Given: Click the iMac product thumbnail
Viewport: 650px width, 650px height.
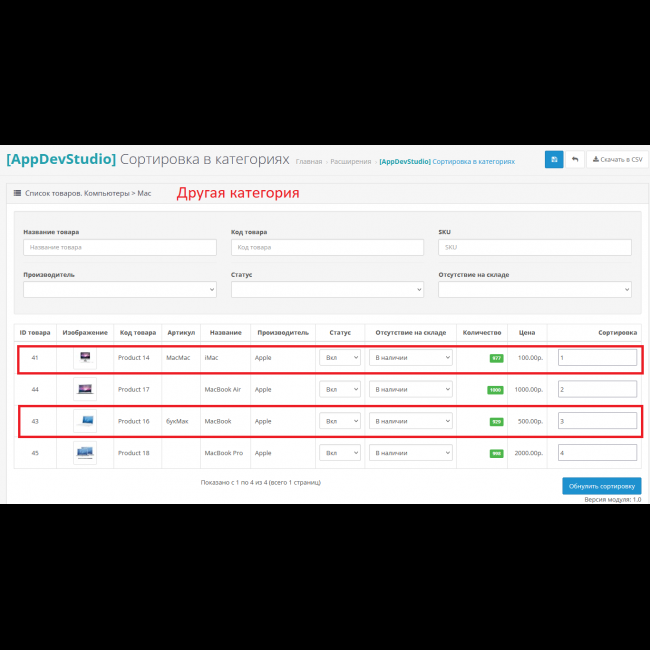Looking at the screenshot, I should [85, 357].
